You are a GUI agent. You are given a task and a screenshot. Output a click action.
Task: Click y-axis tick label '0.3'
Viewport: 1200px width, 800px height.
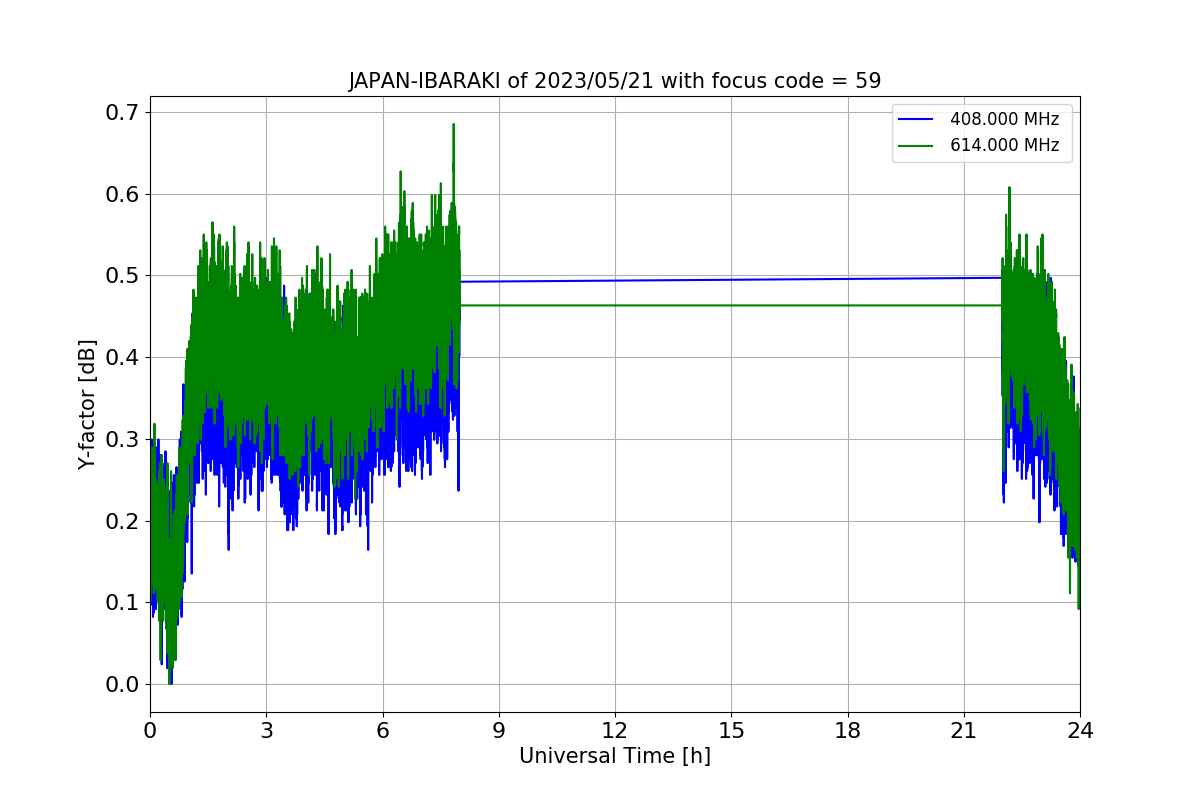click(x=123, y=439)
